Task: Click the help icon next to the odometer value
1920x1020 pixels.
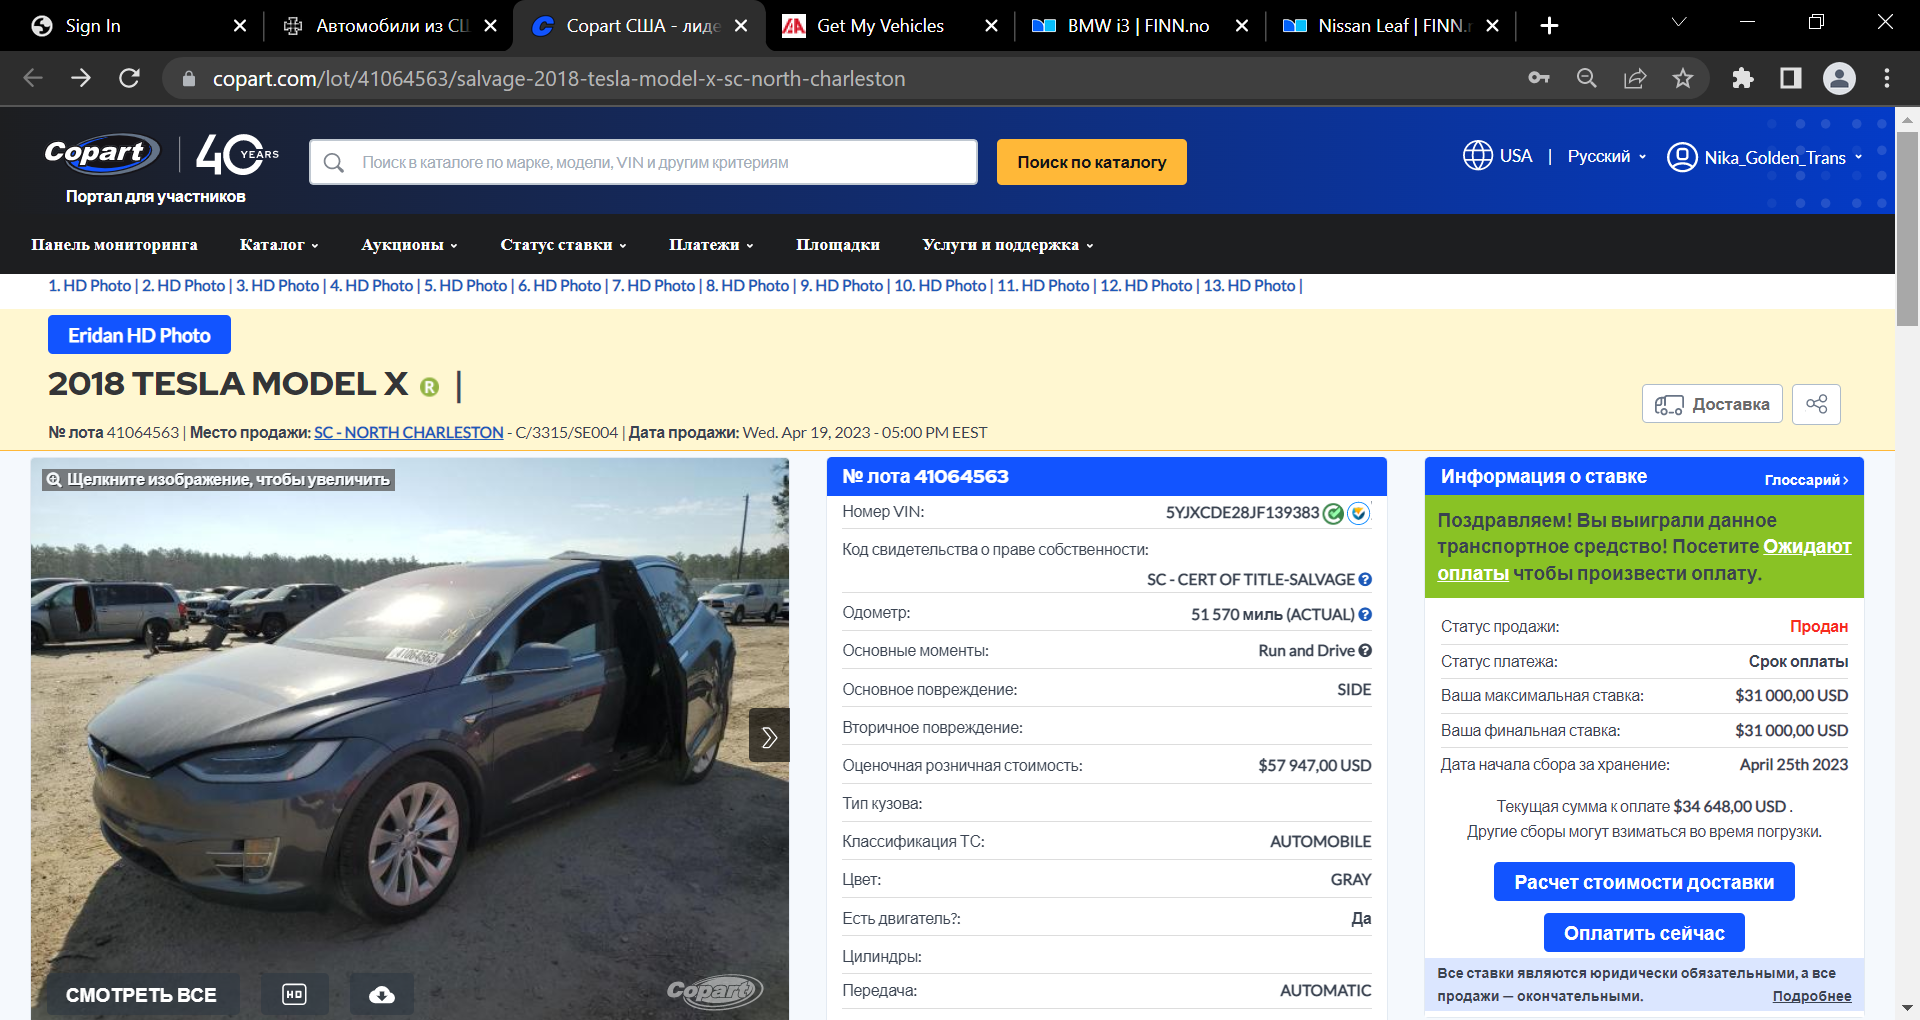Action: click(x=1365, y=615)
